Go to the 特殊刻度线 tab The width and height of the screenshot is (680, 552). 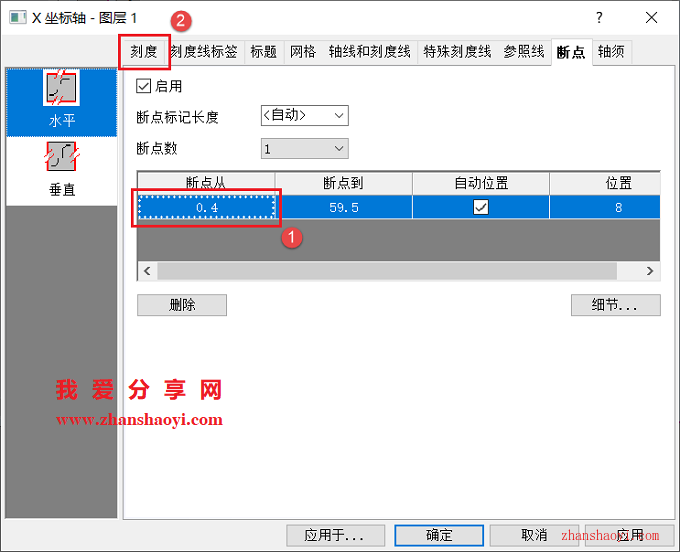pyautogui.click(x=457, y=52)
